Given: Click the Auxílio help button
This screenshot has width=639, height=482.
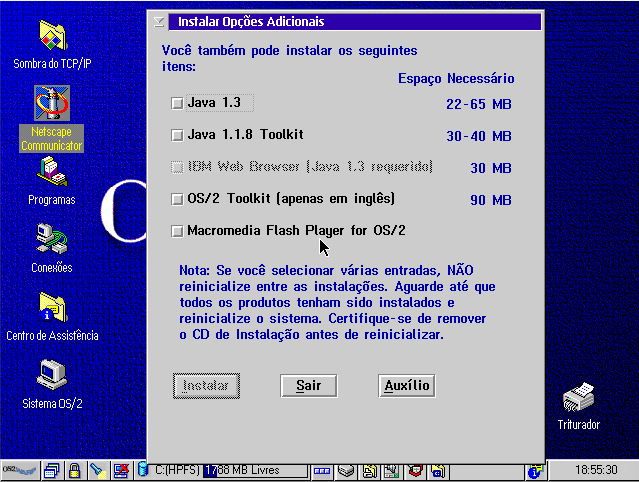Looking at the screenshot, I should [x=407, y=385].
